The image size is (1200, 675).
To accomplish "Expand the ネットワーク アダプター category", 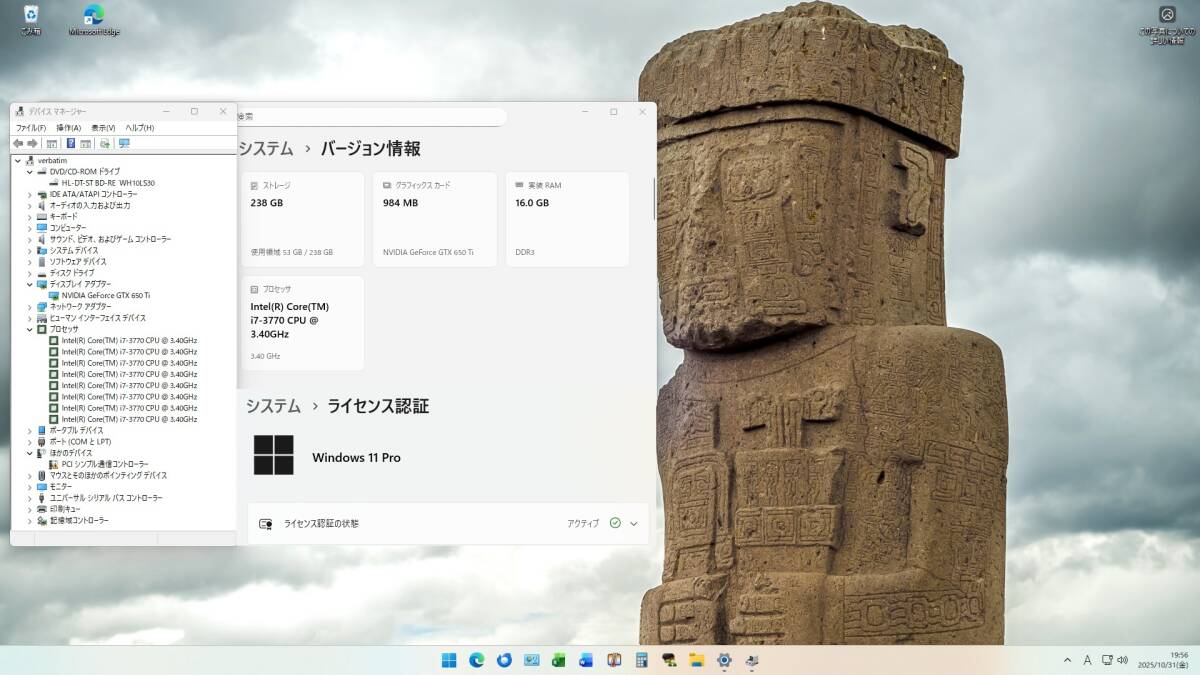I will pyautogui.click(x=30, y=307).
